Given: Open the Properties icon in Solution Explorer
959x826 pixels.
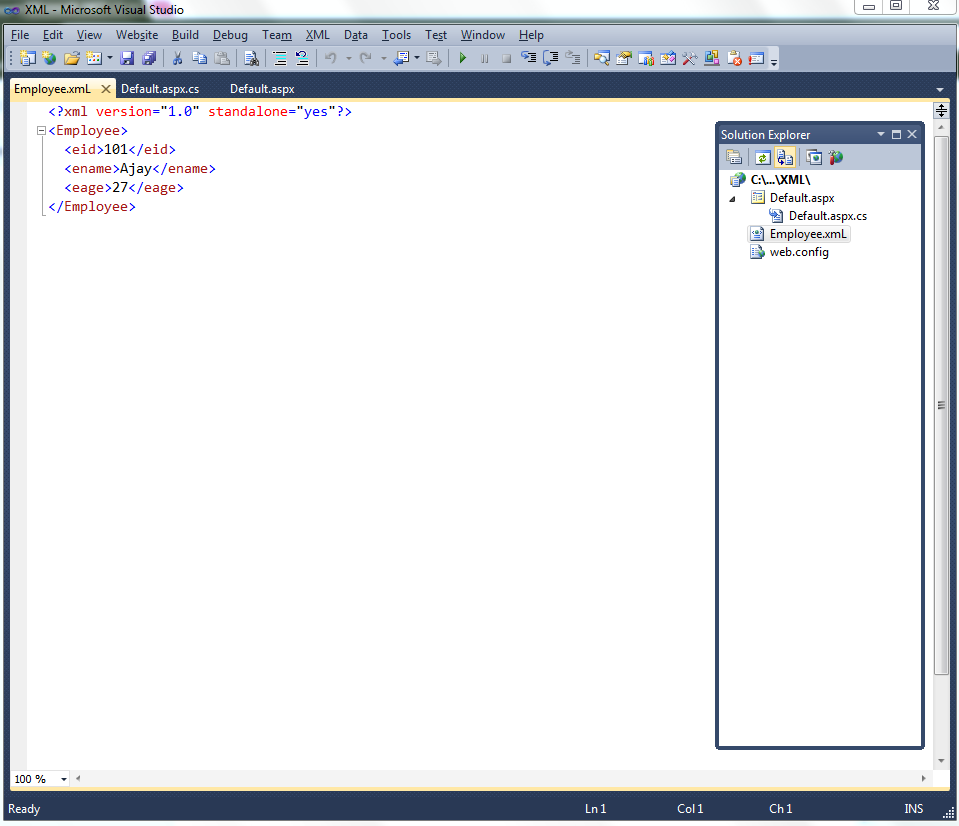Looking at the screenshot, I should tap(734, 157).
